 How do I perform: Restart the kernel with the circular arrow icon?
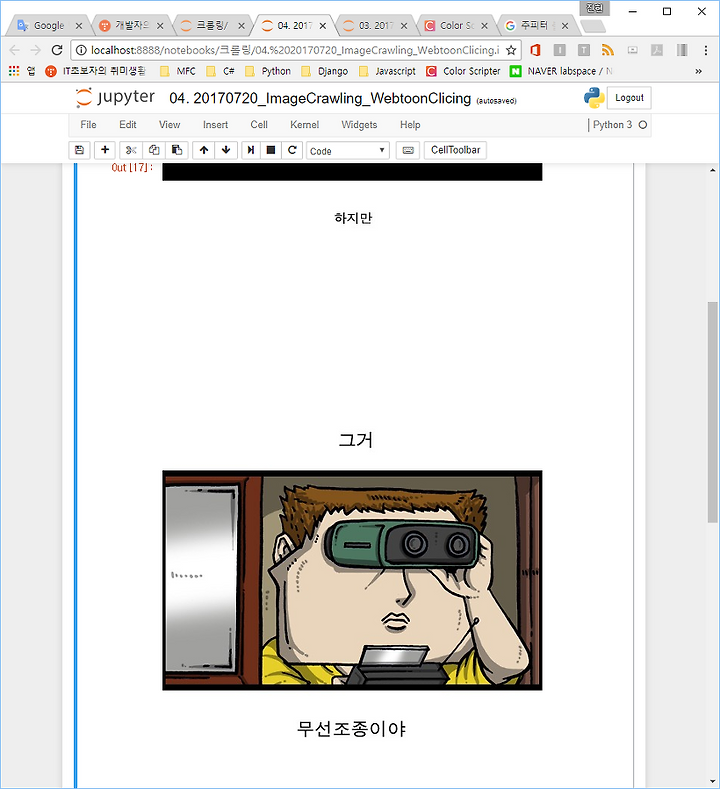pyautogui.click(x=292, y=150)
